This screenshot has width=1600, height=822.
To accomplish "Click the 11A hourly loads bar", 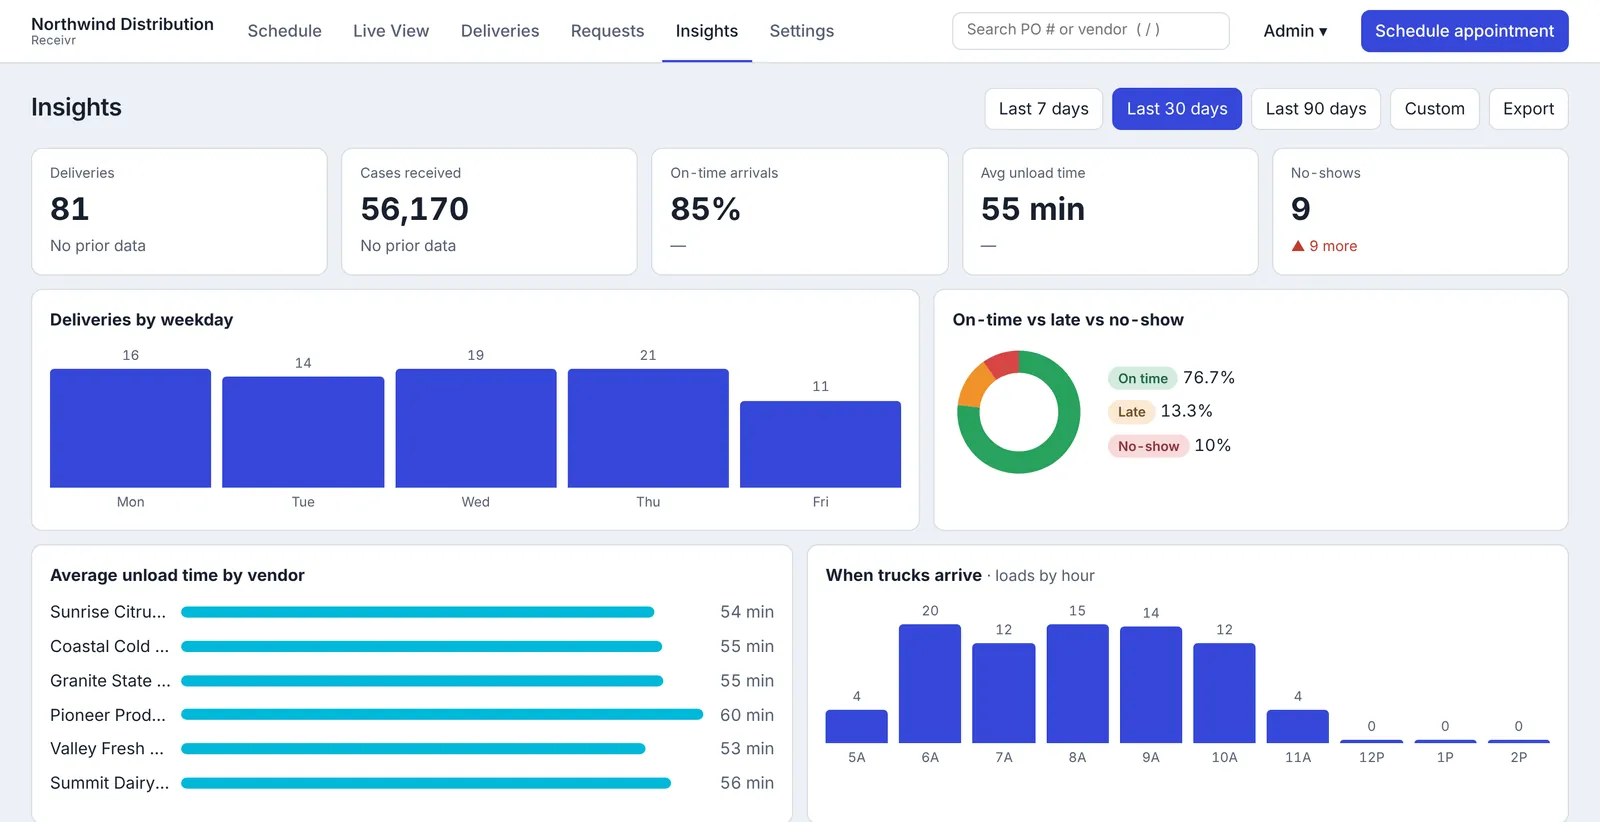I will pyautogui.click(x=1298, y=726).
